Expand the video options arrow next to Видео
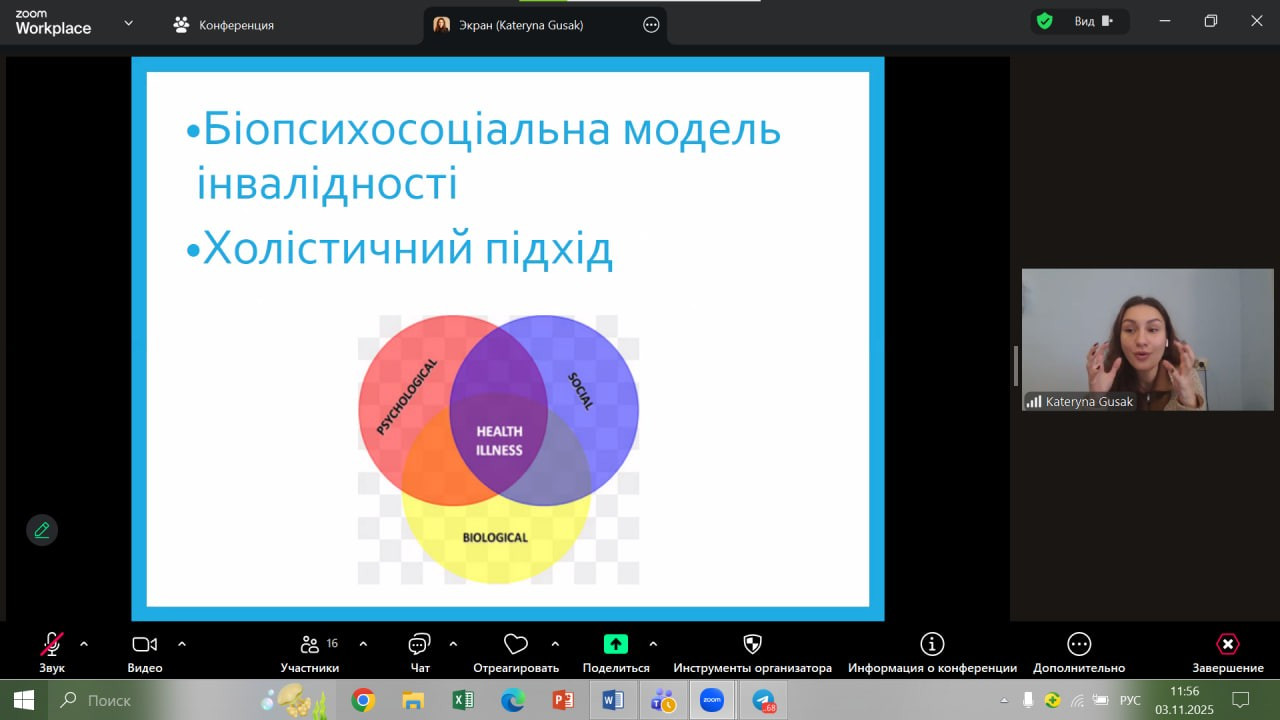The height and width of the screenshot is (720, 1280). pyautogui.click(x=182, y=644)
